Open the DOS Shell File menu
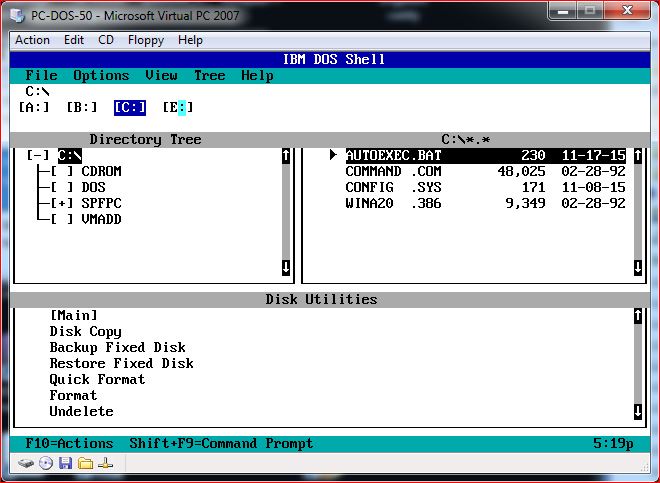This screenshot has height=483, width=660. (x=41, y=75)
